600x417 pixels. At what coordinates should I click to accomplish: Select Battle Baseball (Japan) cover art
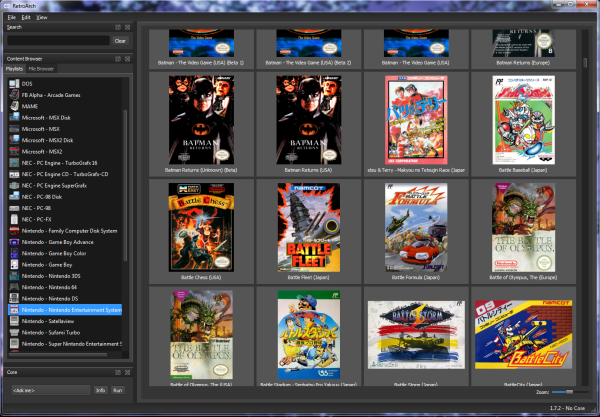tap(523, 120)
